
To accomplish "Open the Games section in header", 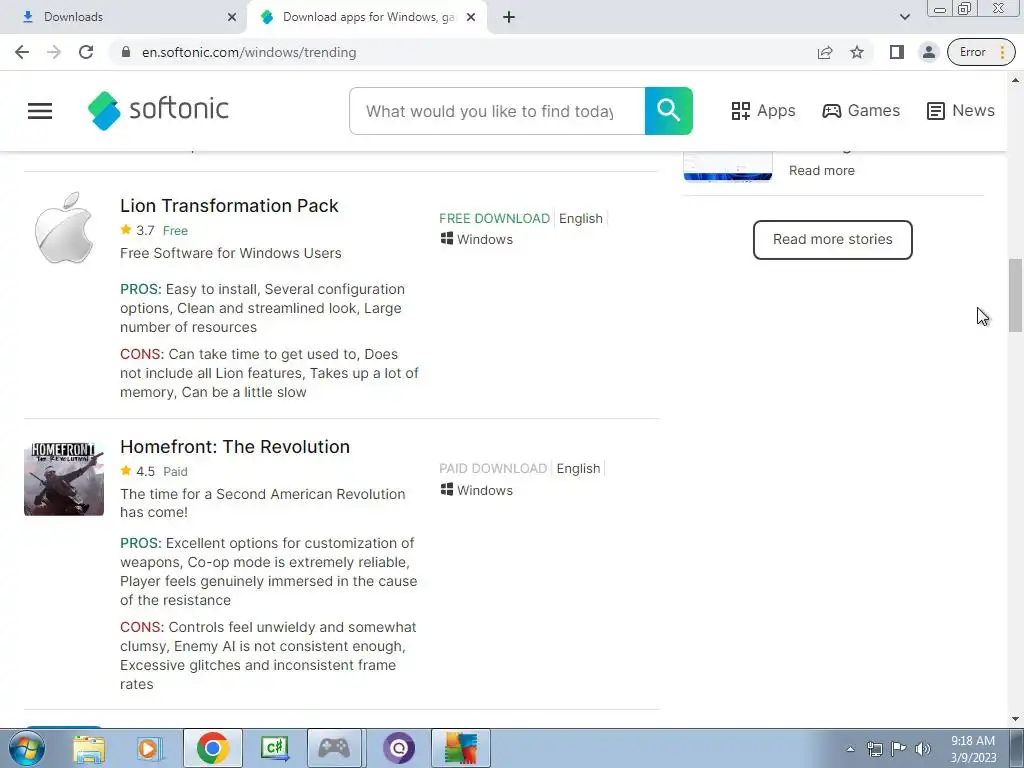I will tap(861, 111).
